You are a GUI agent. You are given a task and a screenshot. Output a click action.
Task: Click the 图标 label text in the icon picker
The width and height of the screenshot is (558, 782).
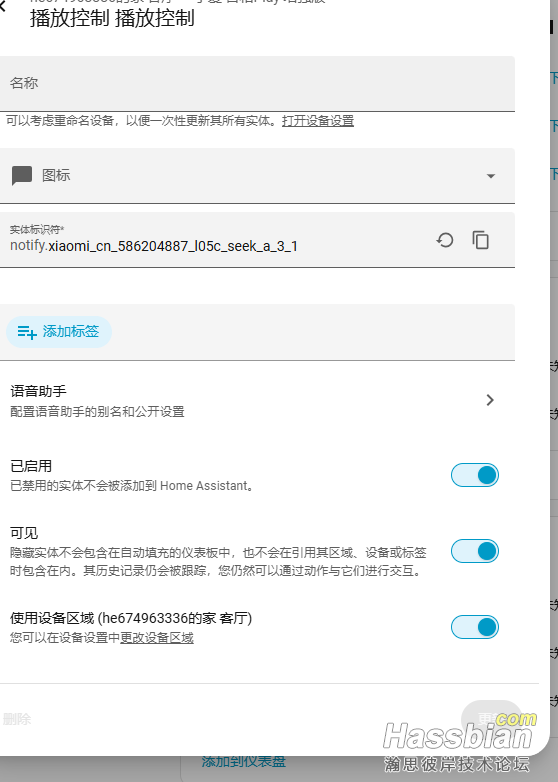pyautogui.click(x=56, y=176)
